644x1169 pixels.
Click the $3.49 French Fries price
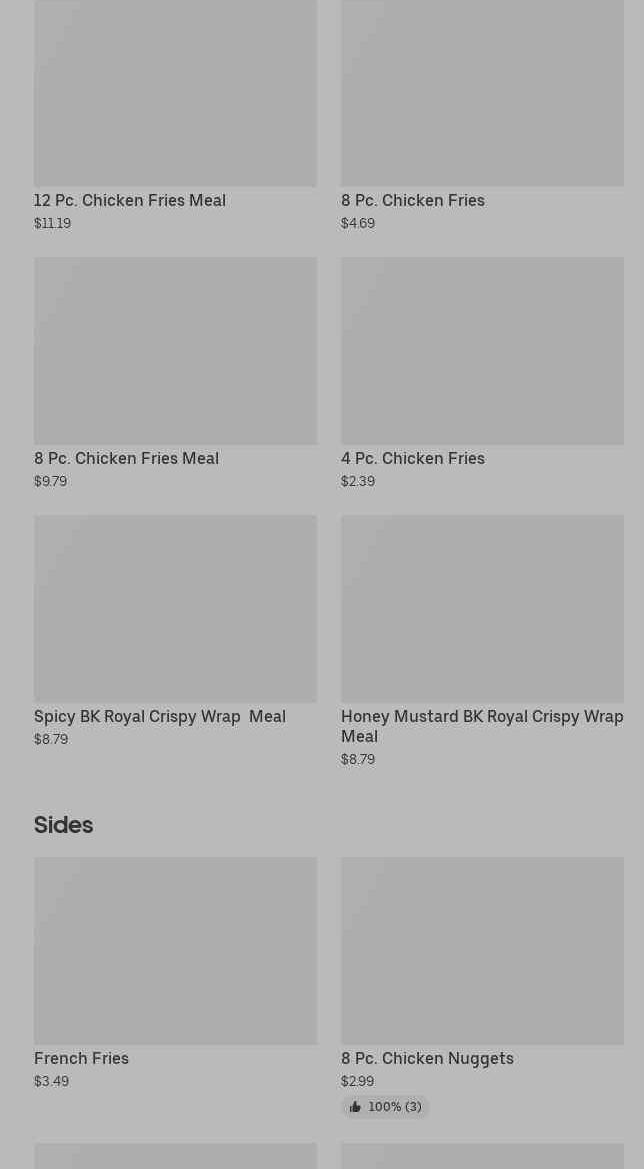(x=51, y=1081)
